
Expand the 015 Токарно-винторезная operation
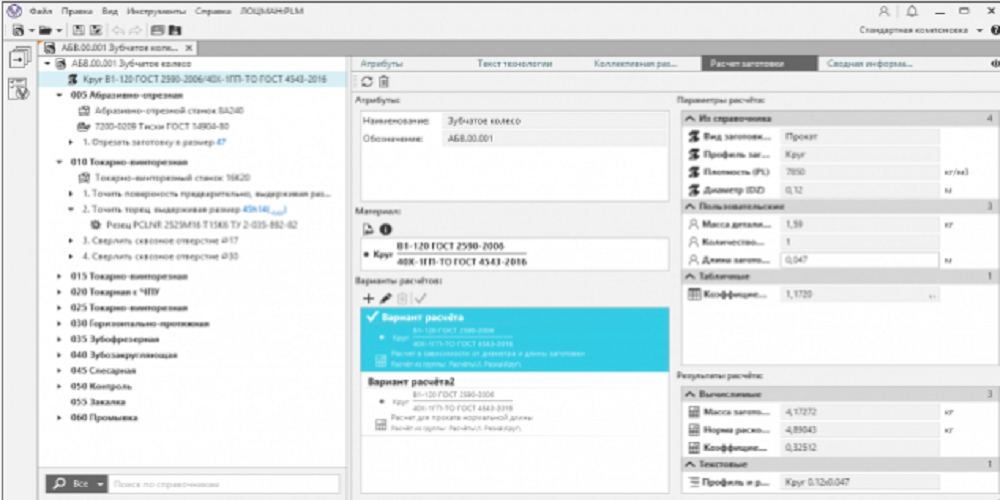(61, 275)
